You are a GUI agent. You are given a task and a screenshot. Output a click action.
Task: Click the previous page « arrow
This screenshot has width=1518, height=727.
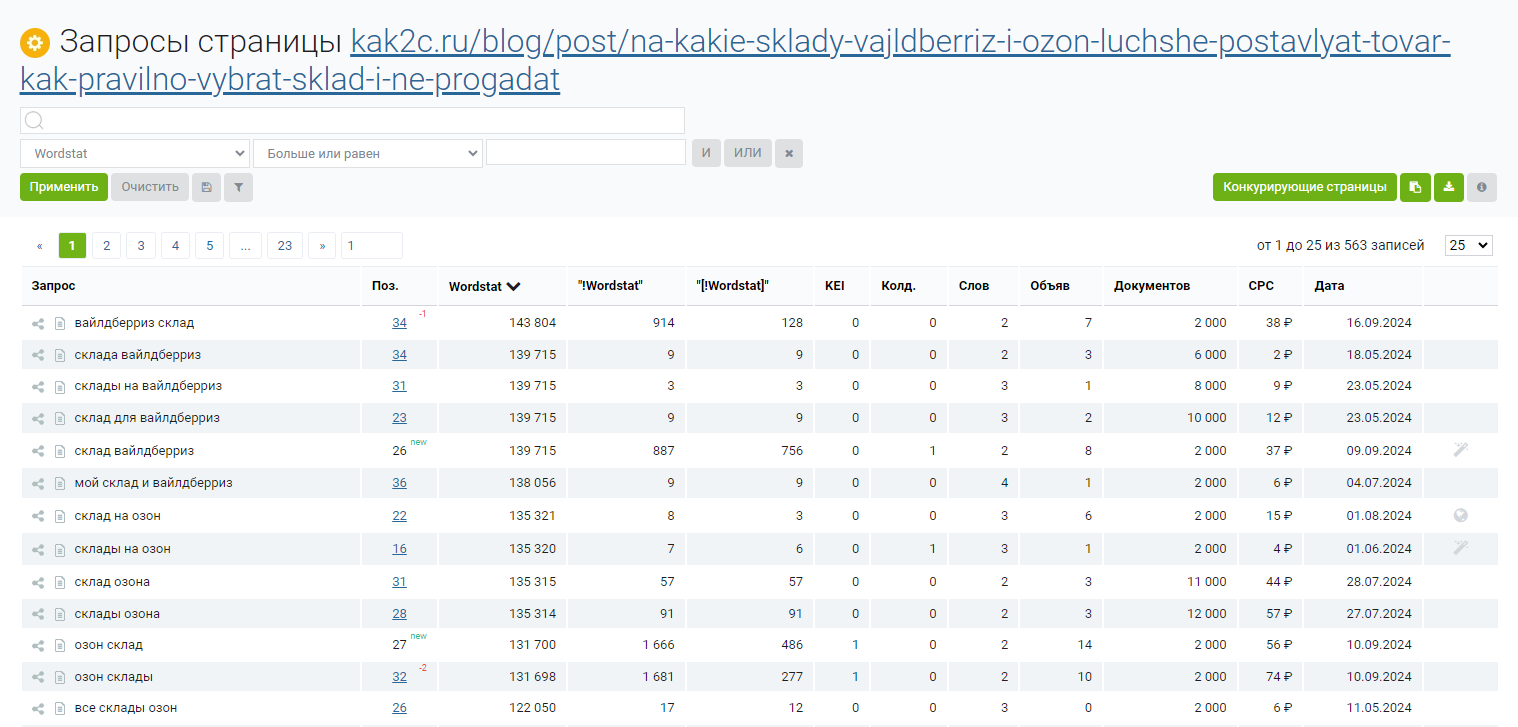39,246
